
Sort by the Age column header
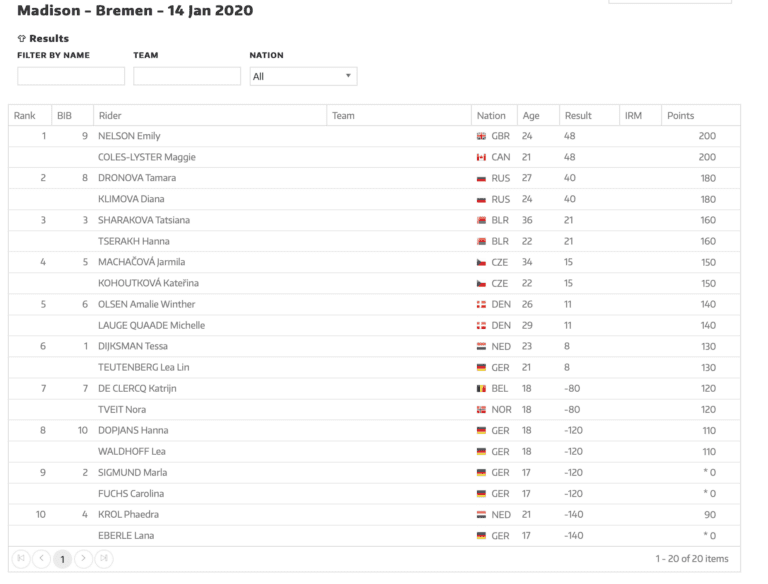coord(530,116)
